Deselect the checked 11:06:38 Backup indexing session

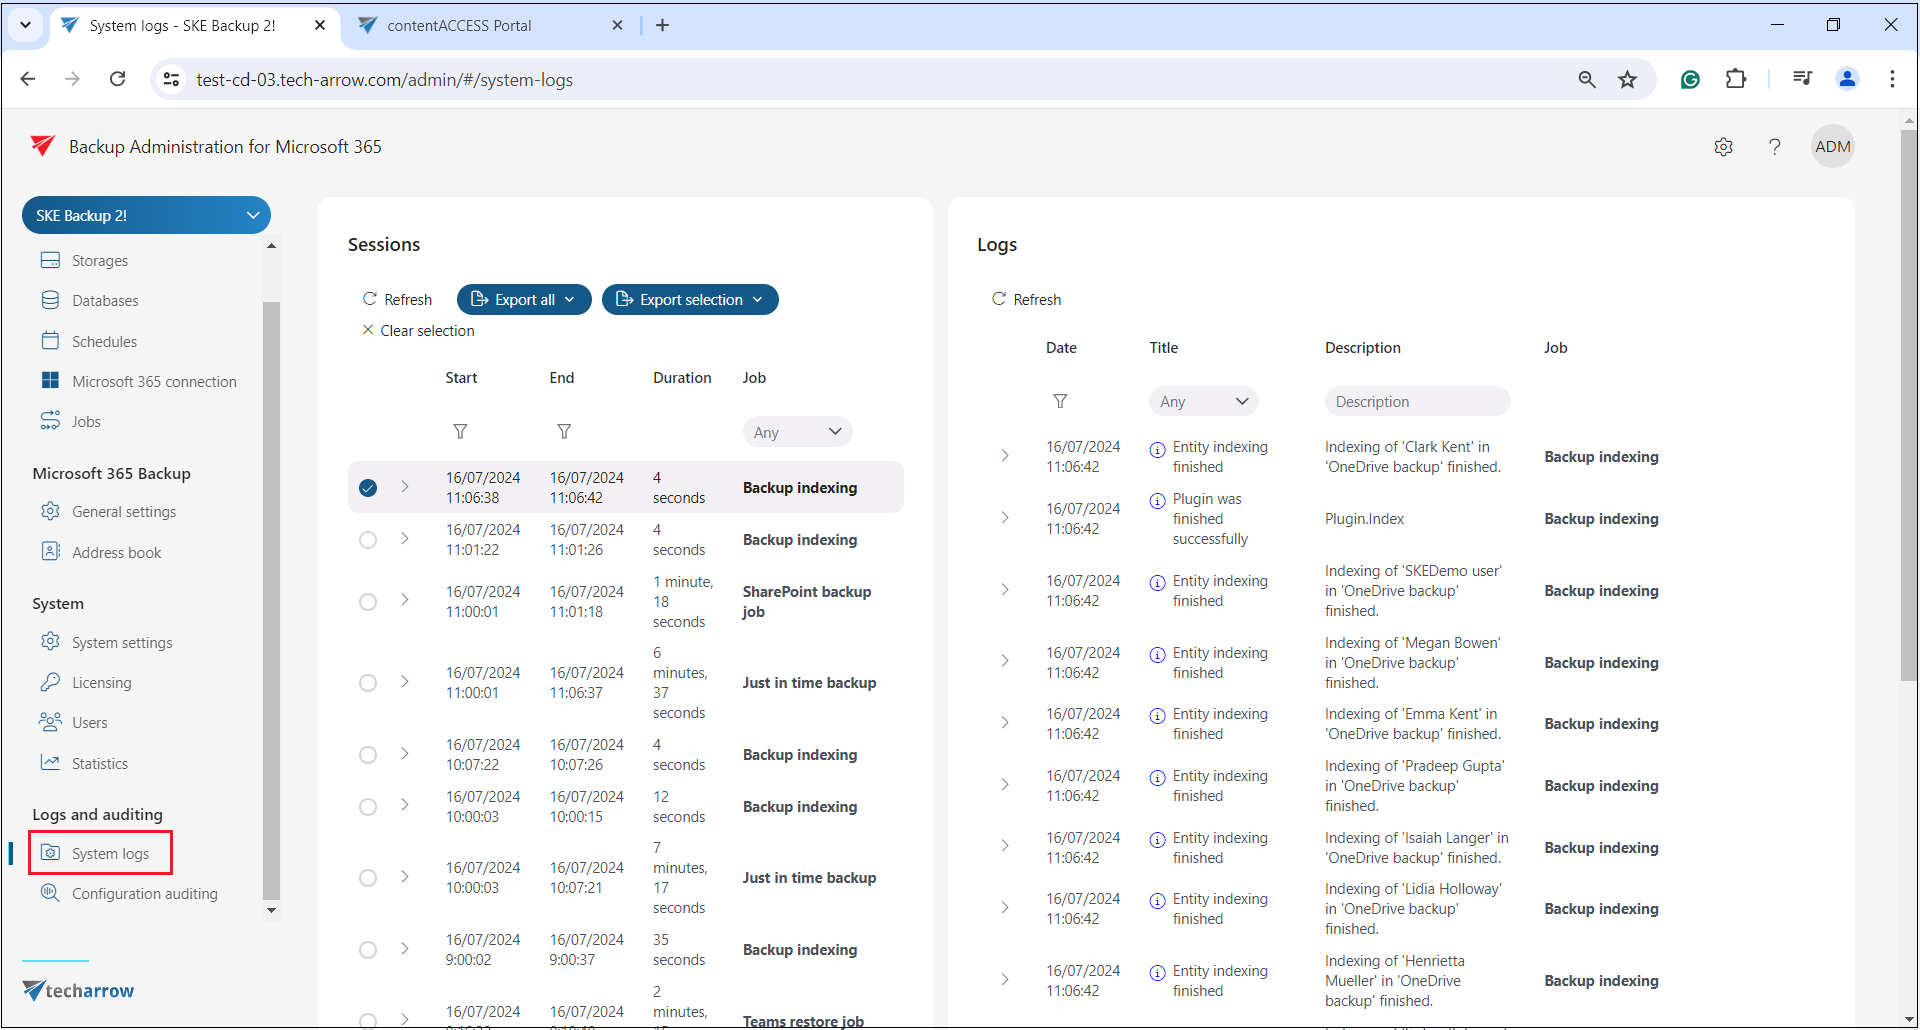point(368,488)
